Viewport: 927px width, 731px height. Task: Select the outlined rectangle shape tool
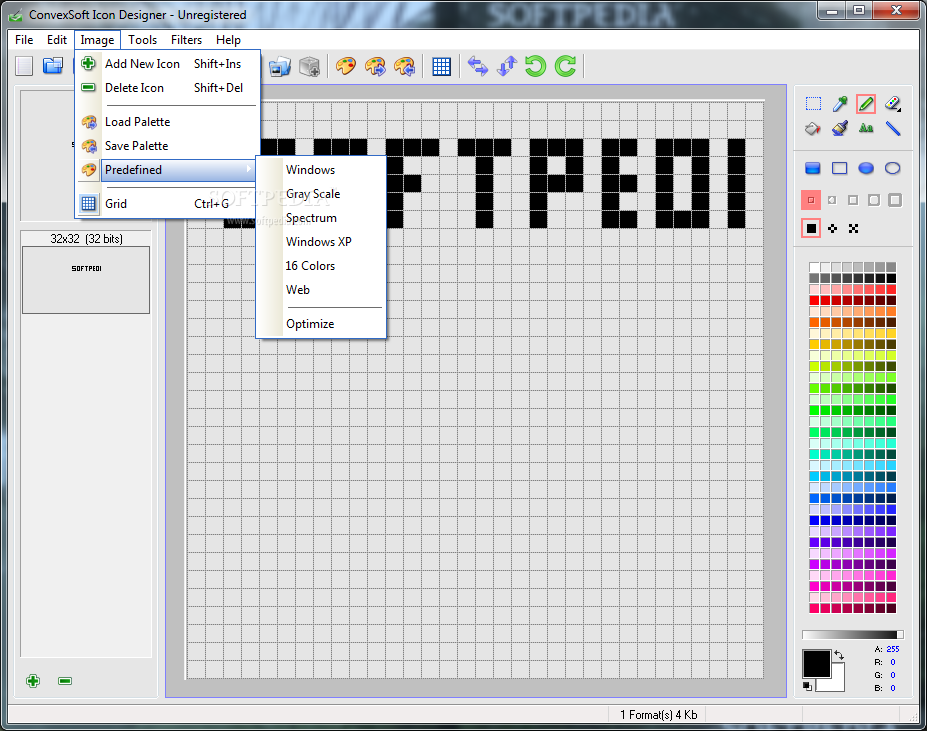coord(840,169)
